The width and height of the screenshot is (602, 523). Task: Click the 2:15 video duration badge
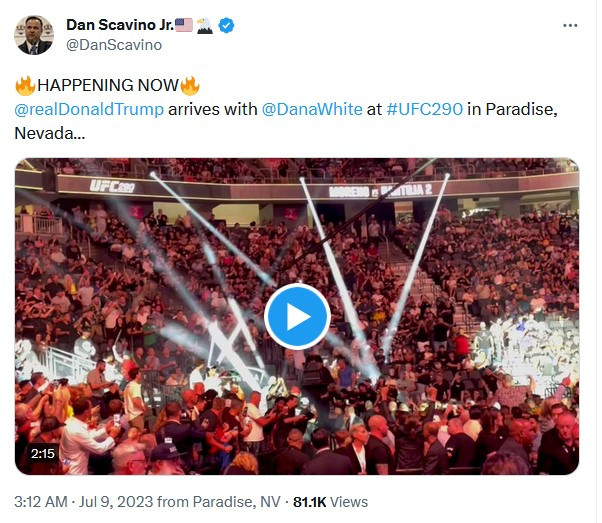click(x=43, y=454)
